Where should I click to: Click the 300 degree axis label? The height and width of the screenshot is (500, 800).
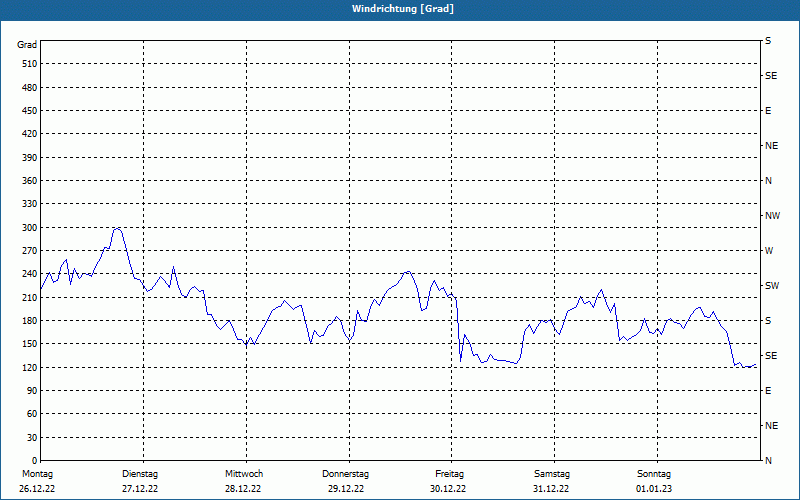click(30, 228)
